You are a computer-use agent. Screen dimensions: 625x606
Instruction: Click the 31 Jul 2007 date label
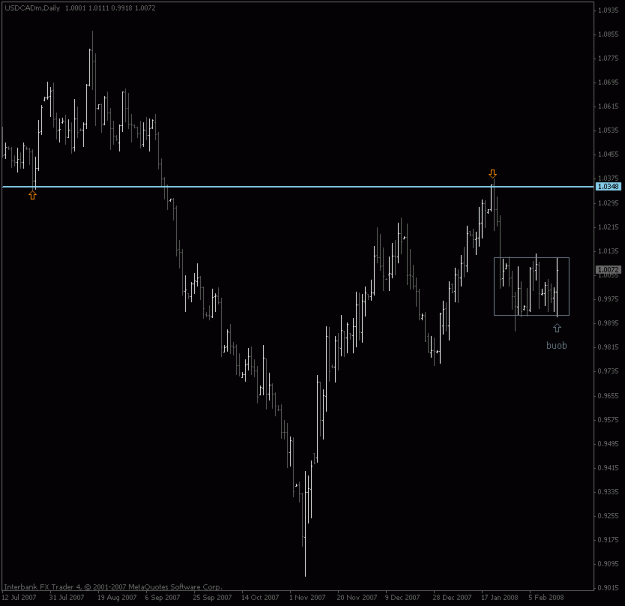67,597
